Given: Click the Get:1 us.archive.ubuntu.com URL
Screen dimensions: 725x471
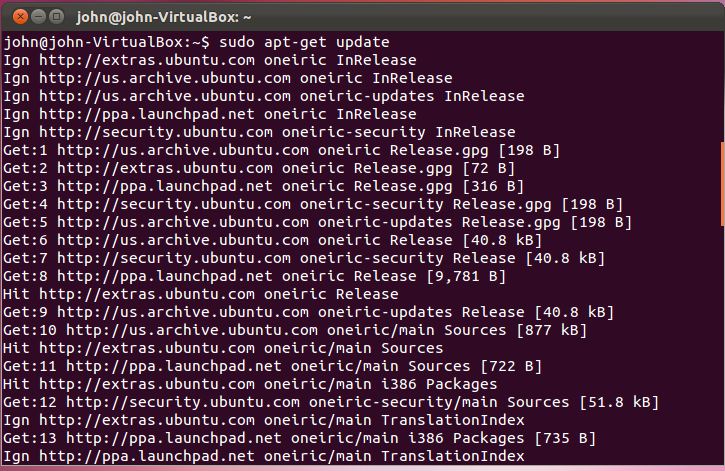Looking at the screenshot, I should click(183, 150).
